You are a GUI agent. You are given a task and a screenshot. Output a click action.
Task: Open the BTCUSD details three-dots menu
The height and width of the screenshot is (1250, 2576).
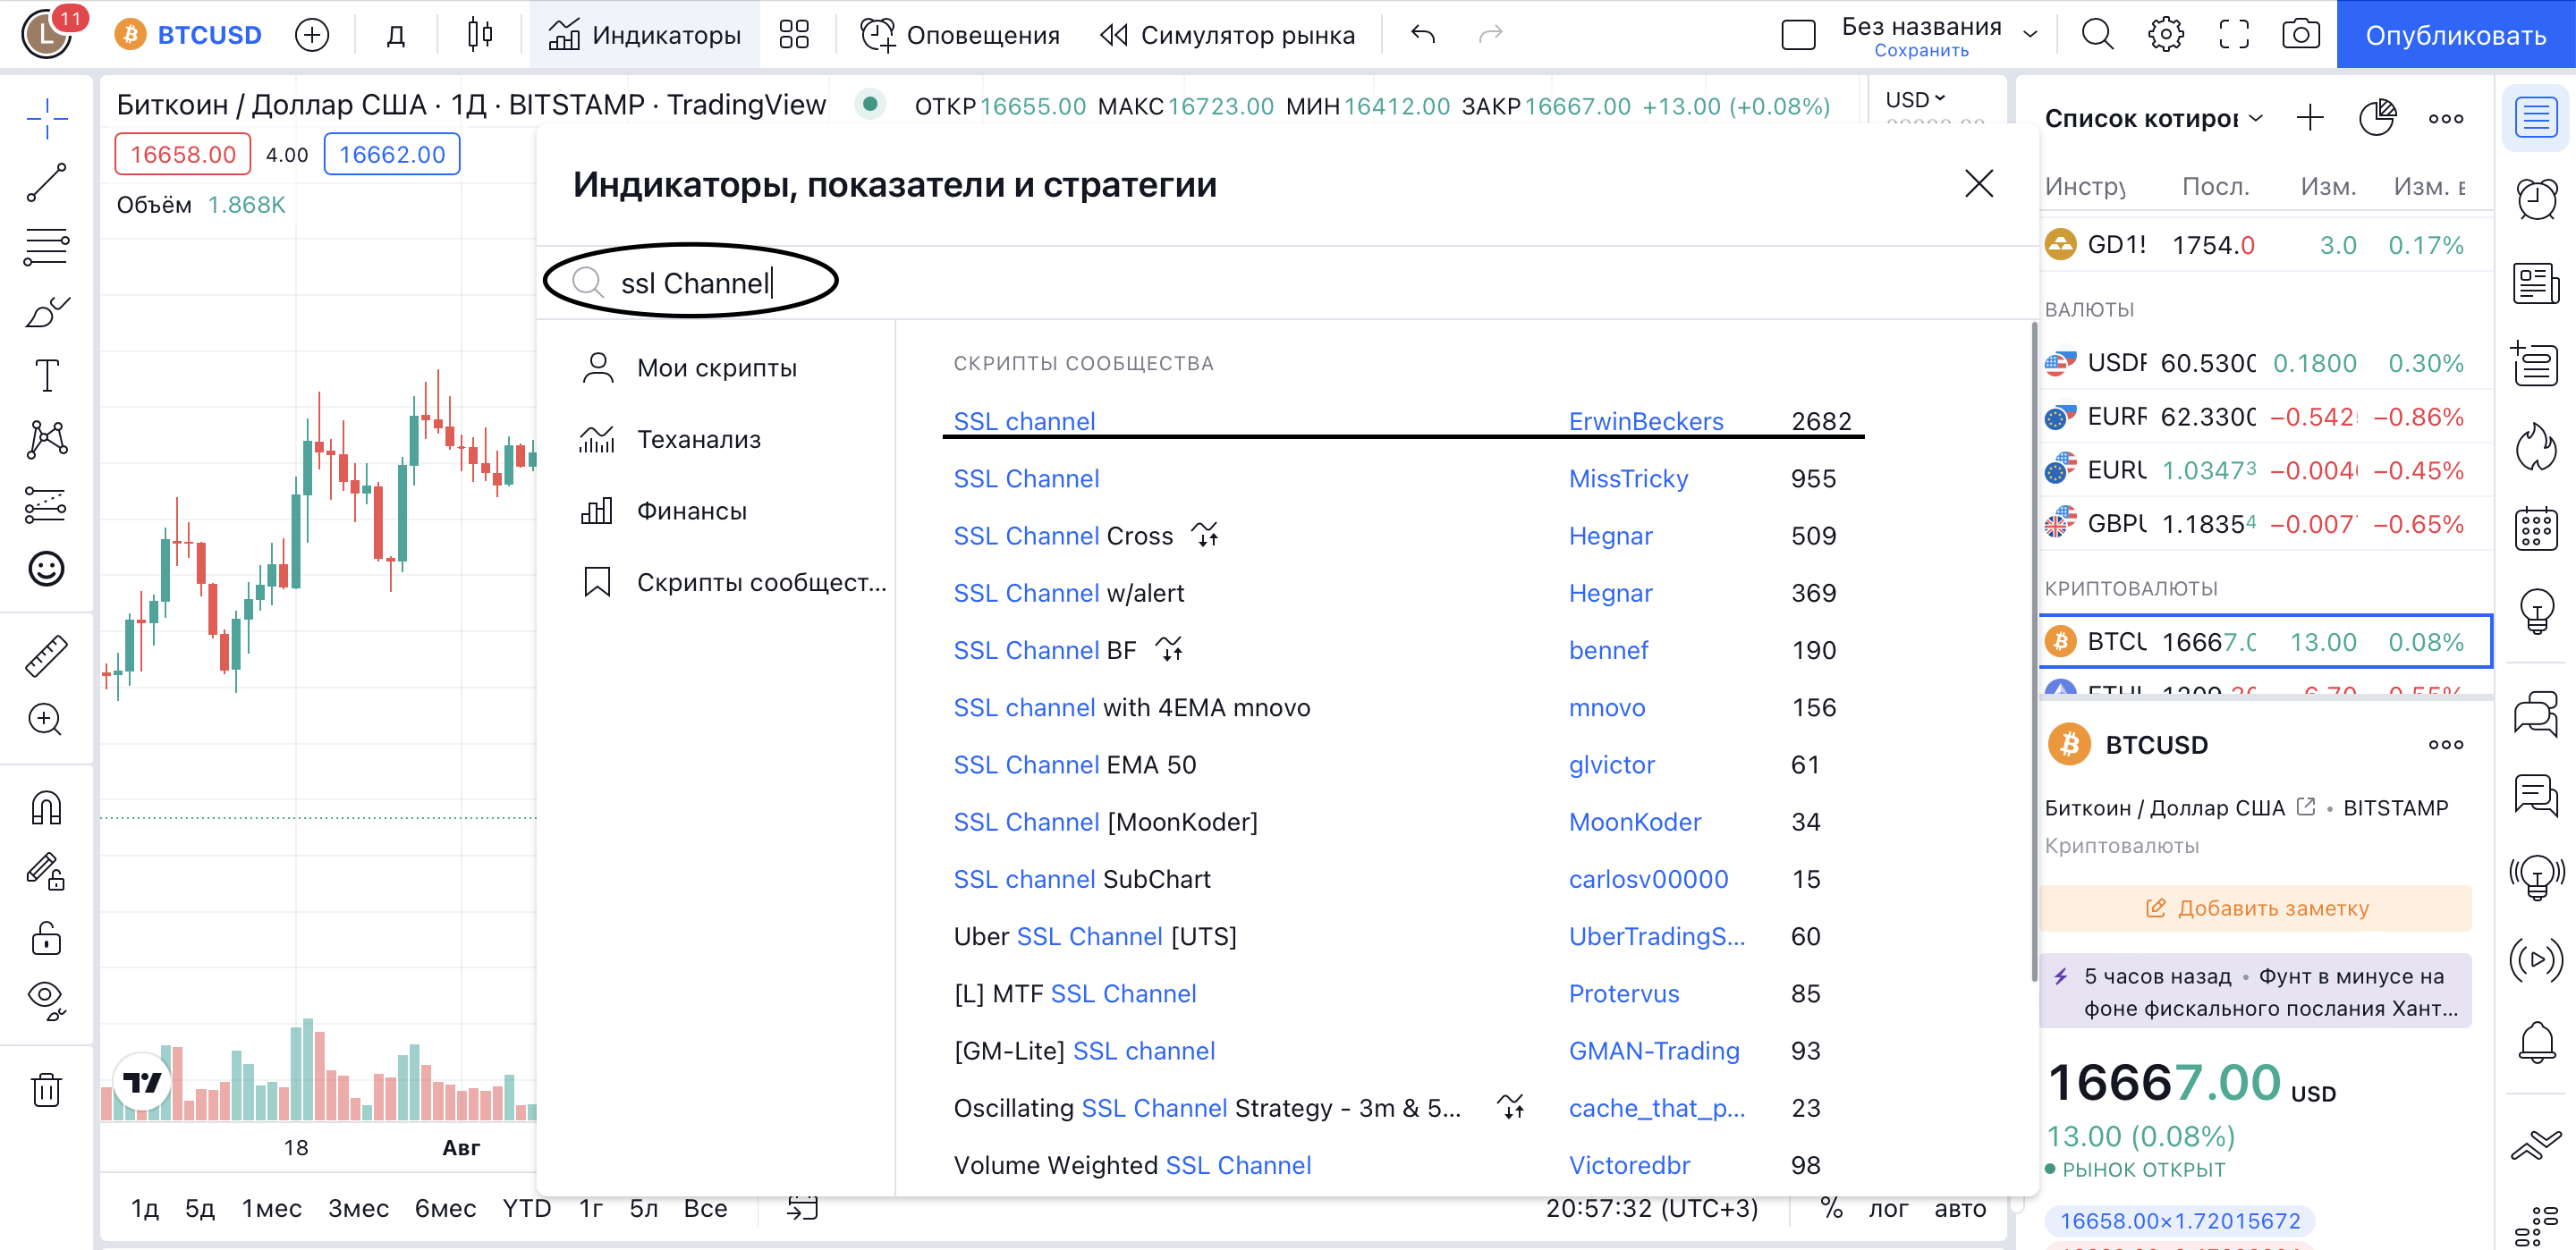(x=2446, y=744)
